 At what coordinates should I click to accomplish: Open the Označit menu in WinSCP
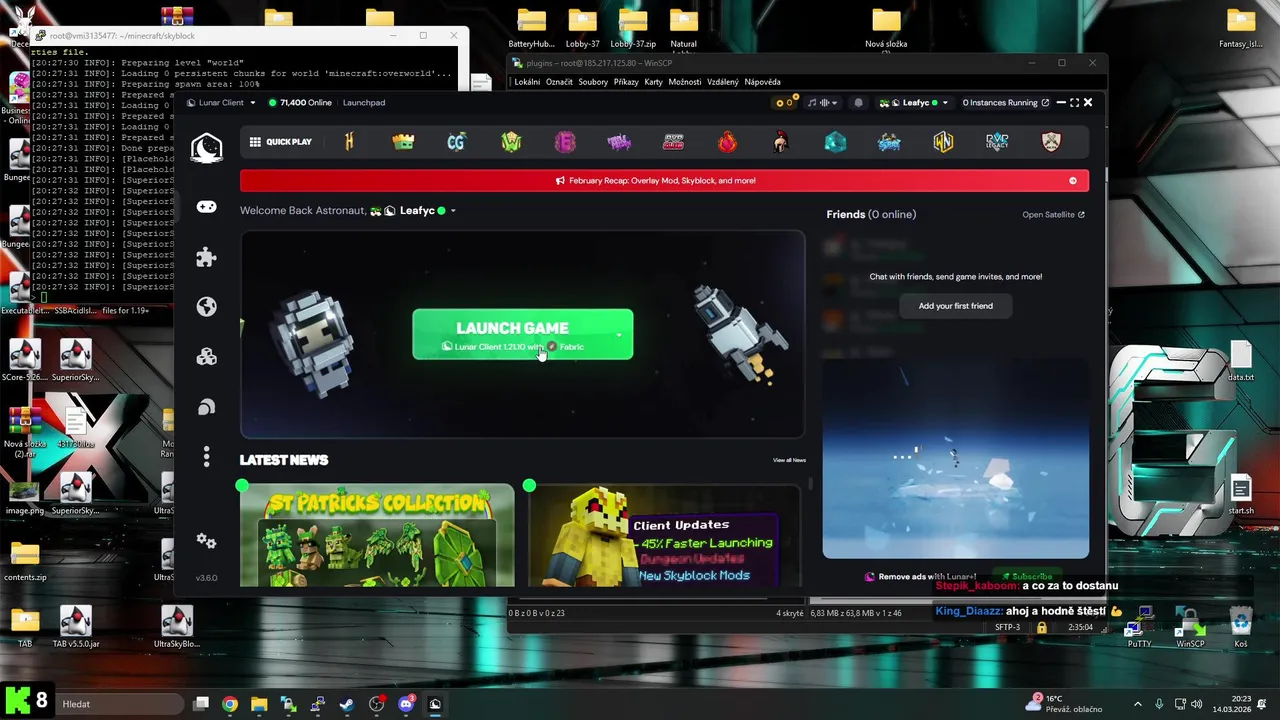coord(559,82)
